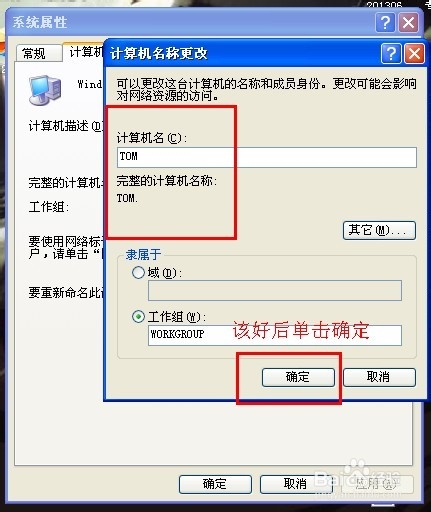The image size is (431, 512).
Task: Click the disabled 域 text field
Action: coord(275,290)
